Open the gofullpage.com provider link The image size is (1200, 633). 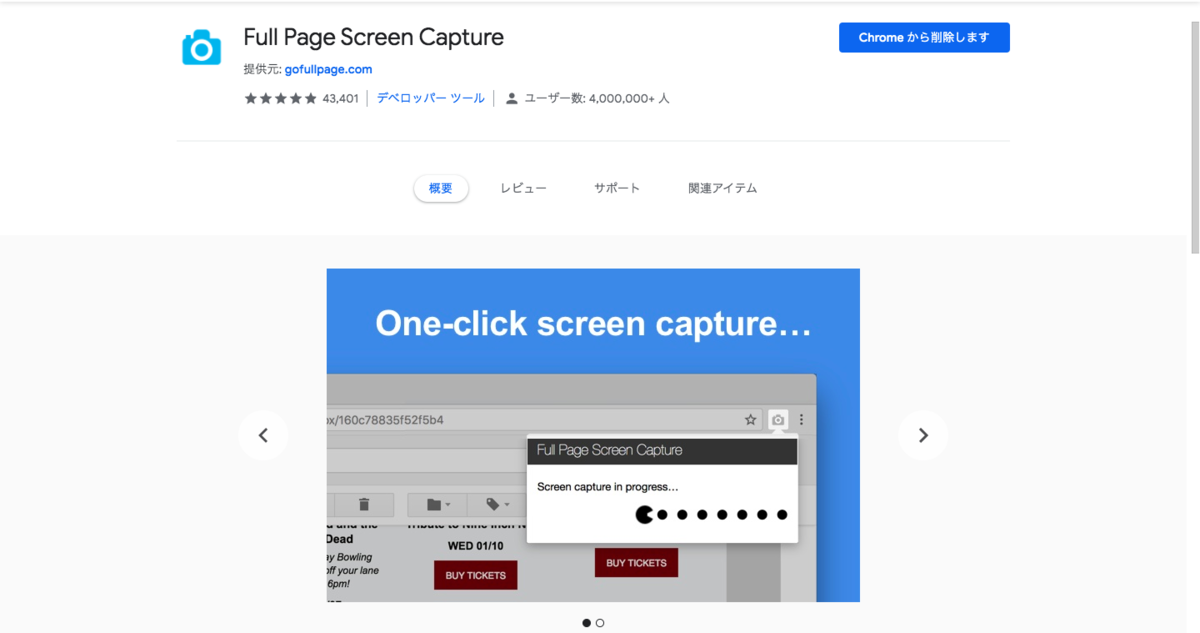click(328, 69)
